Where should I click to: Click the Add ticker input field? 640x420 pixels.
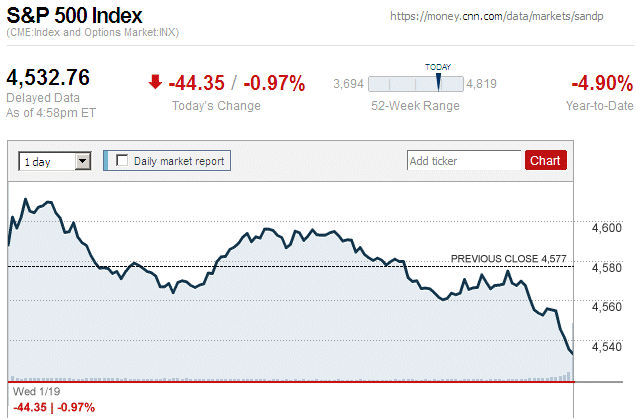pyautogui.click(x=464, y=160)
